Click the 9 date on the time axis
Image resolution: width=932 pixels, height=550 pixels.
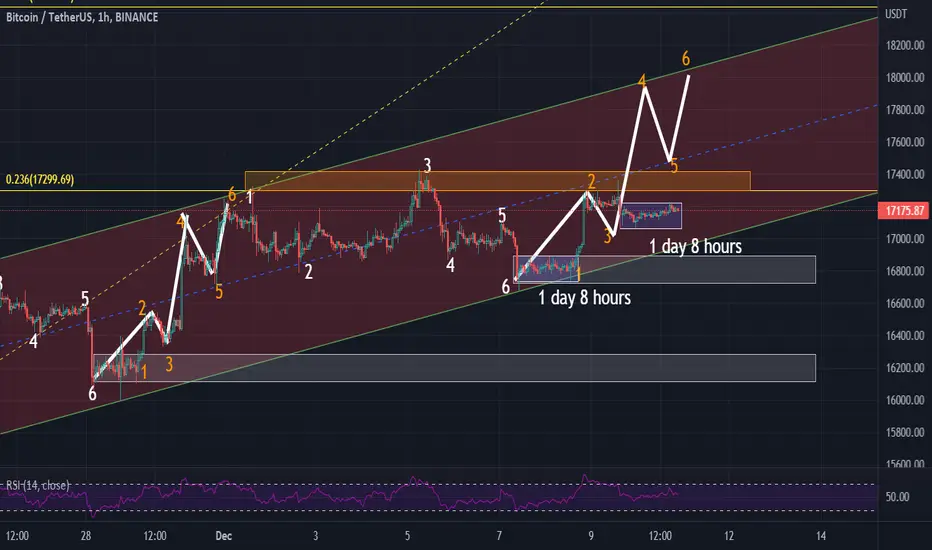coord(591,536)
